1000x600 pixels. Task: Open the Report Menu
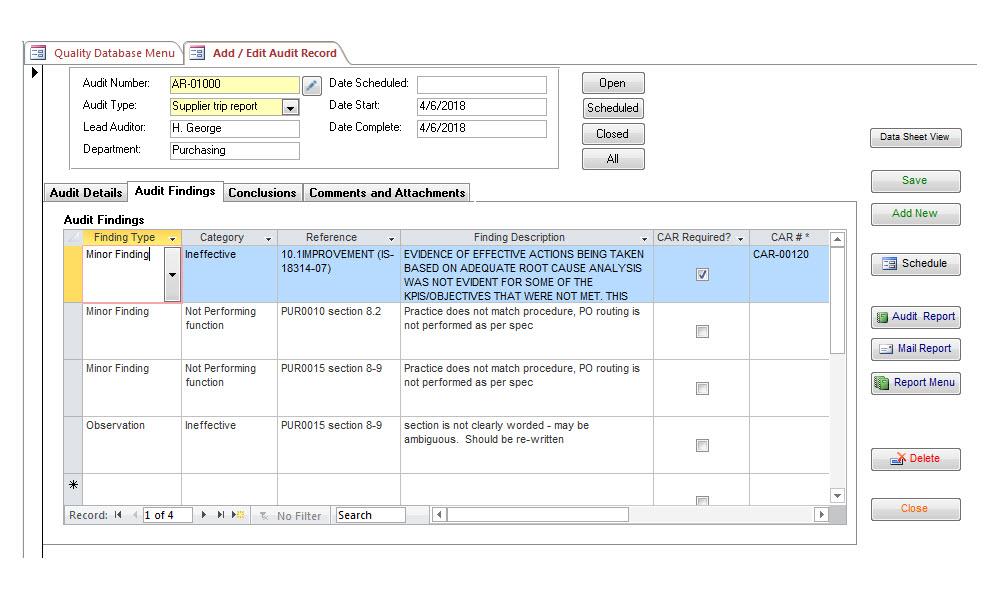tap(915, 383)
